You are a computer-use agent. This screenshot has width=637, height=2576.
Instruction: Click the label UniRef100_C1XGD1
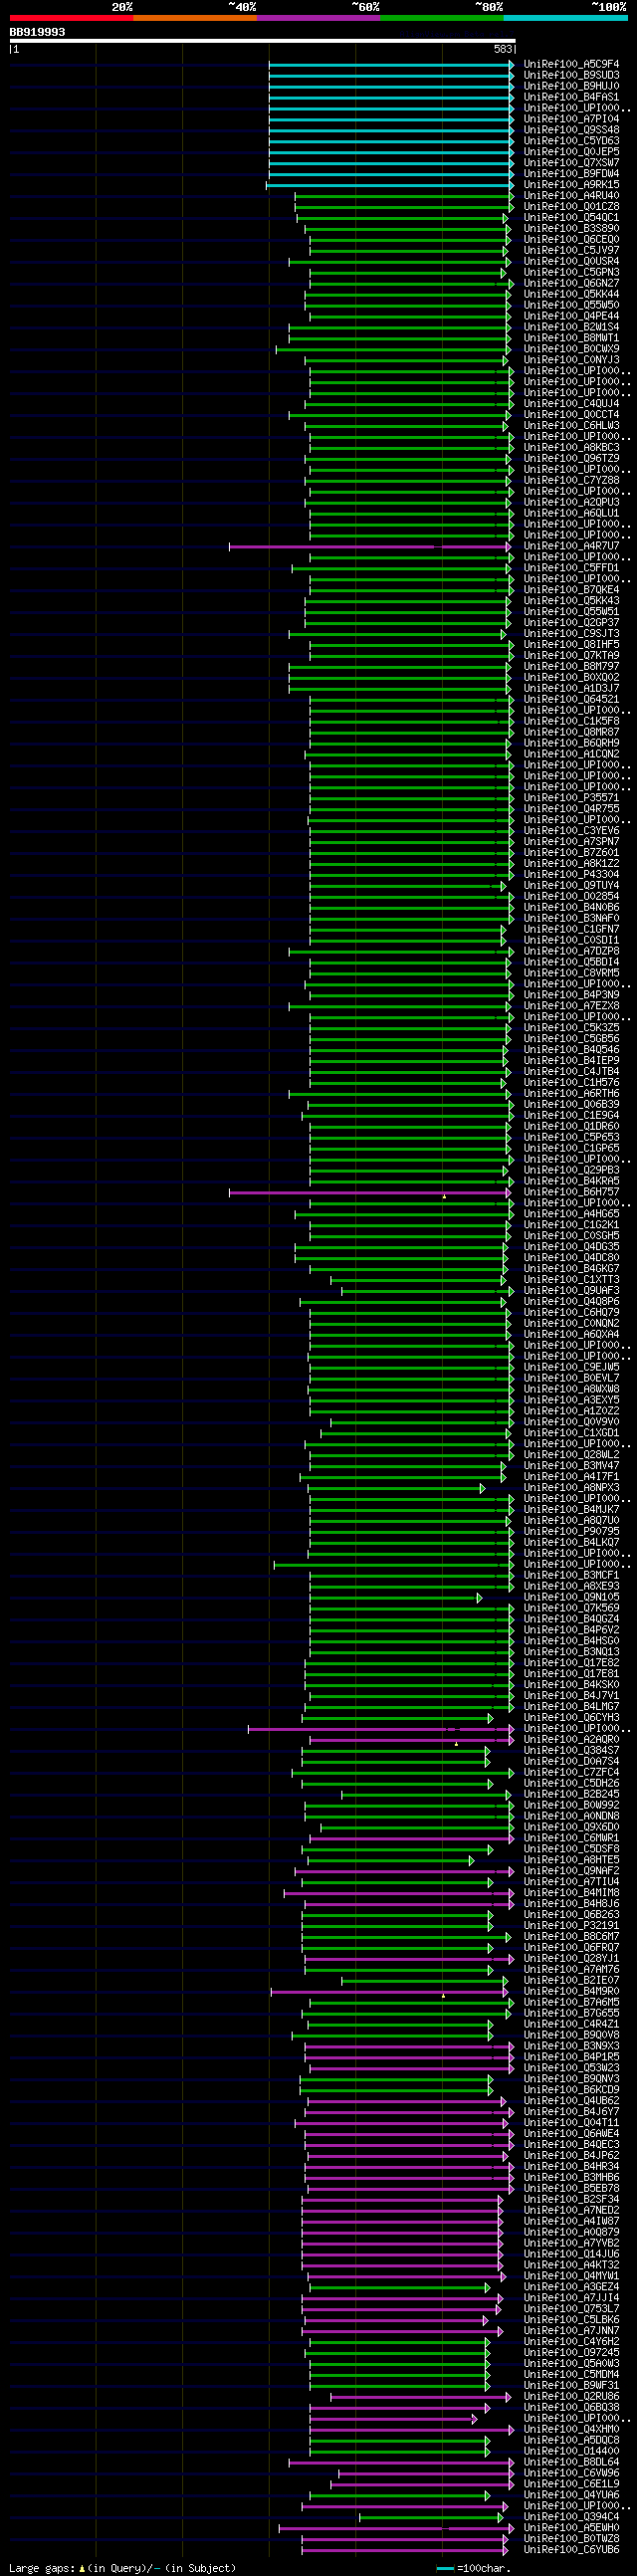[571, 1433]
